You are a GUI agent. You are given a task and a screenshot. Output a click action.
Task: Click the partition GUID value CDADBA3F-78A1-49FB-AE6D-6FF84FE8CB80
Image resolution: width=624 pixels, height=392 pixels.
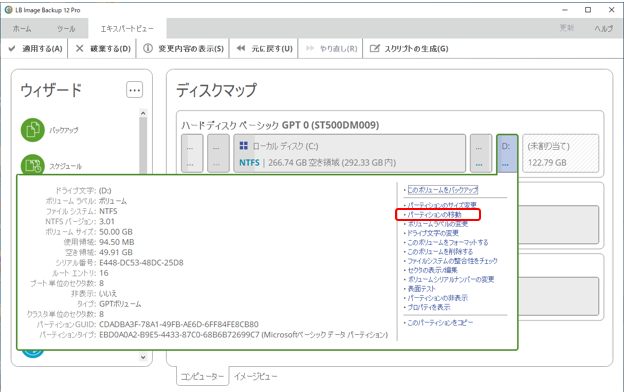pos(179,324)
